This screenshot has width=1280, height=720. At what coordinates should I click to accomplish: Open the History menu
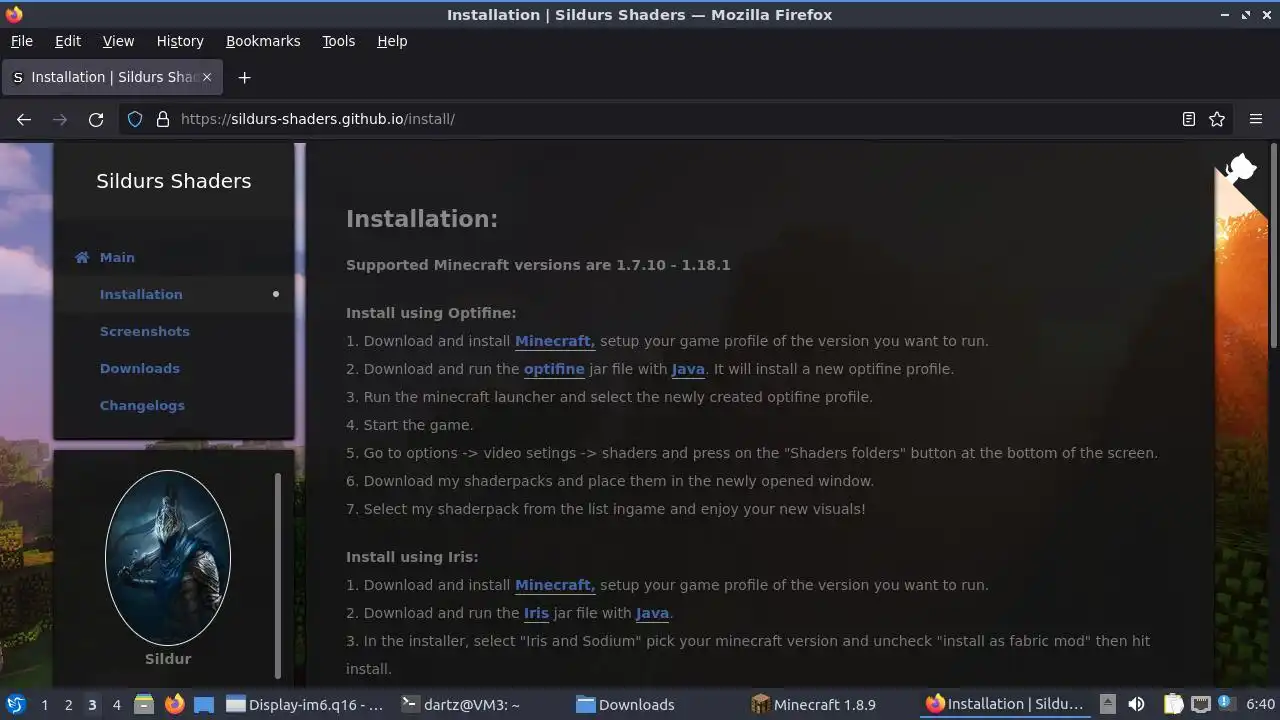click(180, 41)
